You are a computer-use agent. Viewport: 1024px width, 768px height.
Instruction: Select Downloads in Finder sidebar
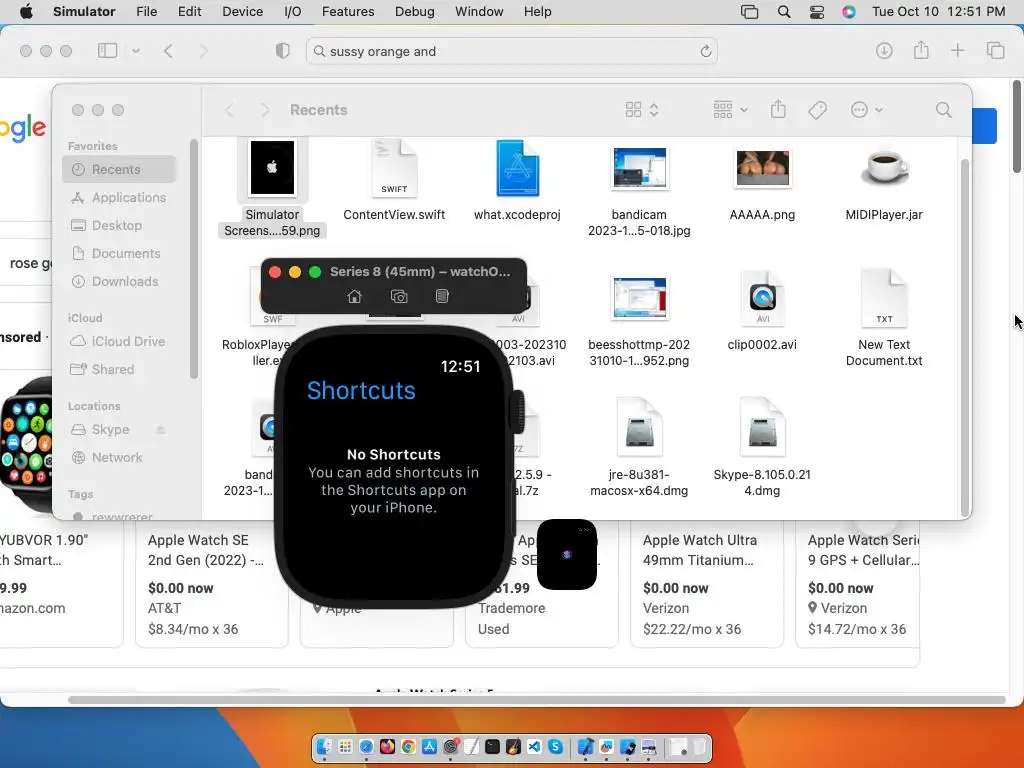point(120,281)
